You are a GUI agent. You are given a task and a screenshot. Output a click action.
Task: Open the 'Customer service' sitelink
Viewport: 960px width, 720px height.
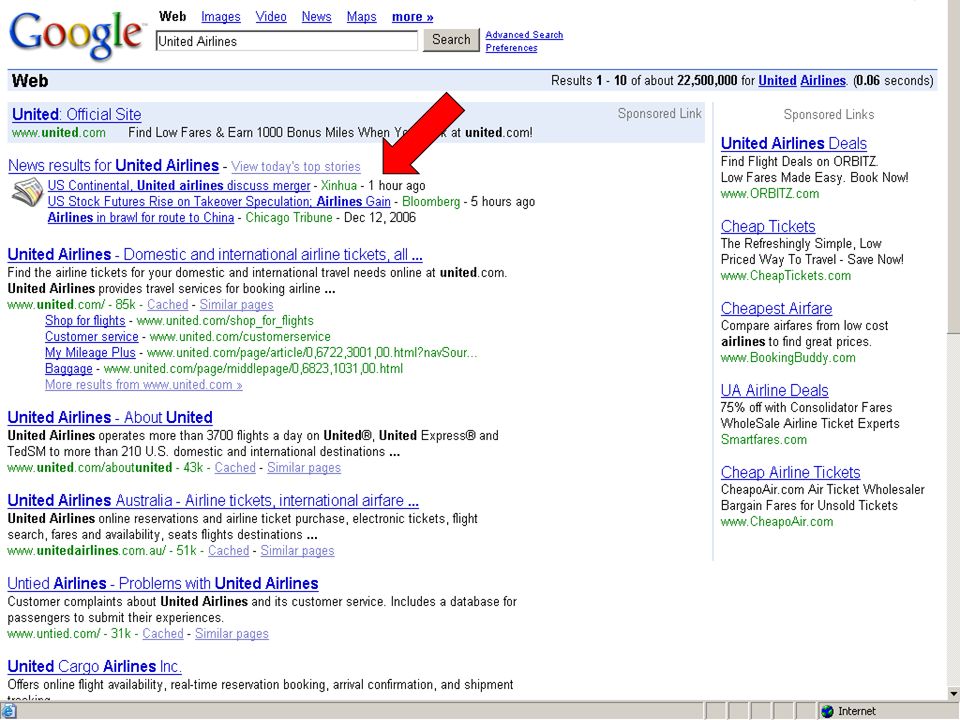click(92, 336)
